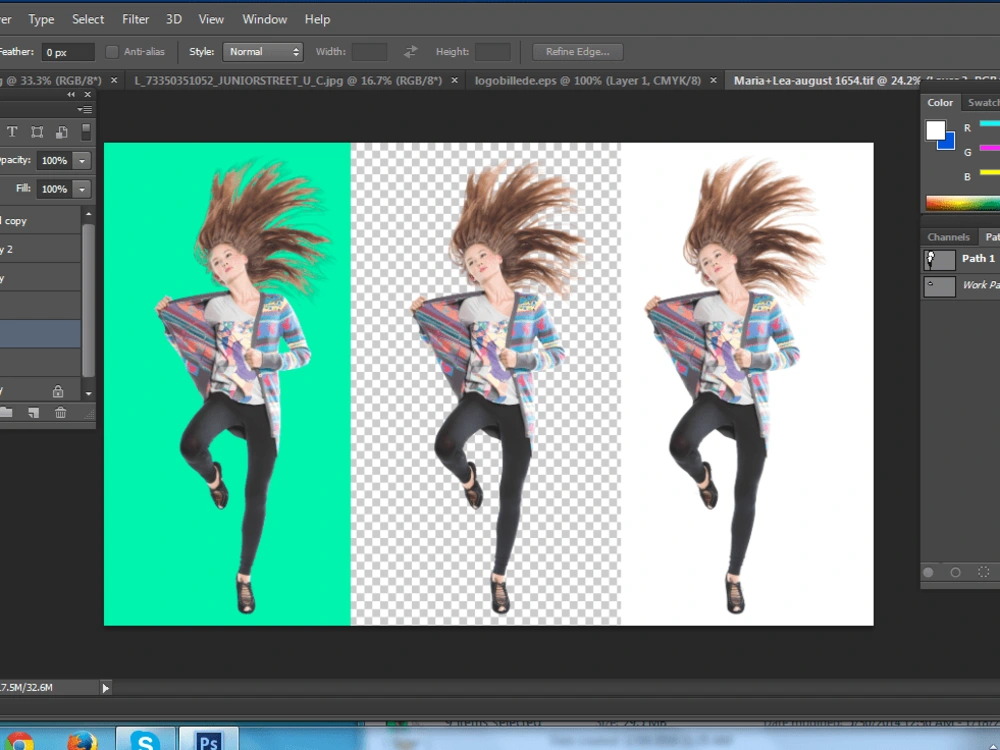Select the Work Path thumbnail
Viewport: 1000px width, 750px height.
pyautogui.click(x=940, y=286)
